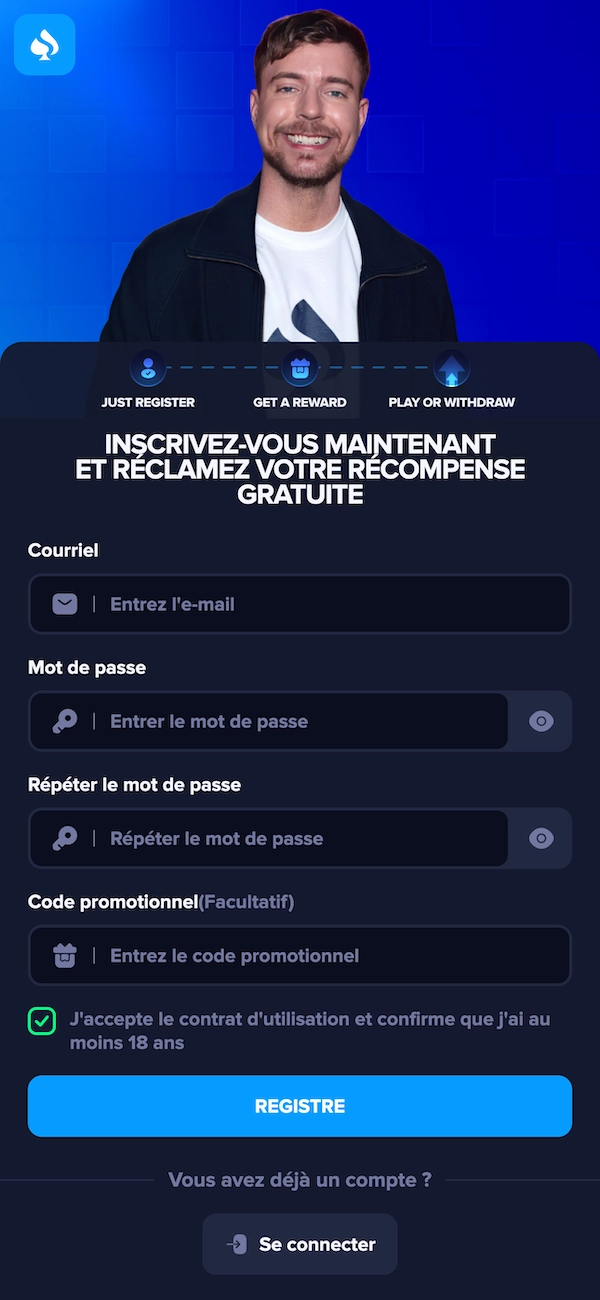This screenshot has height=1300, width=600.
Task: Toggle password visibility with the eye icon
Action: [540, 721]
